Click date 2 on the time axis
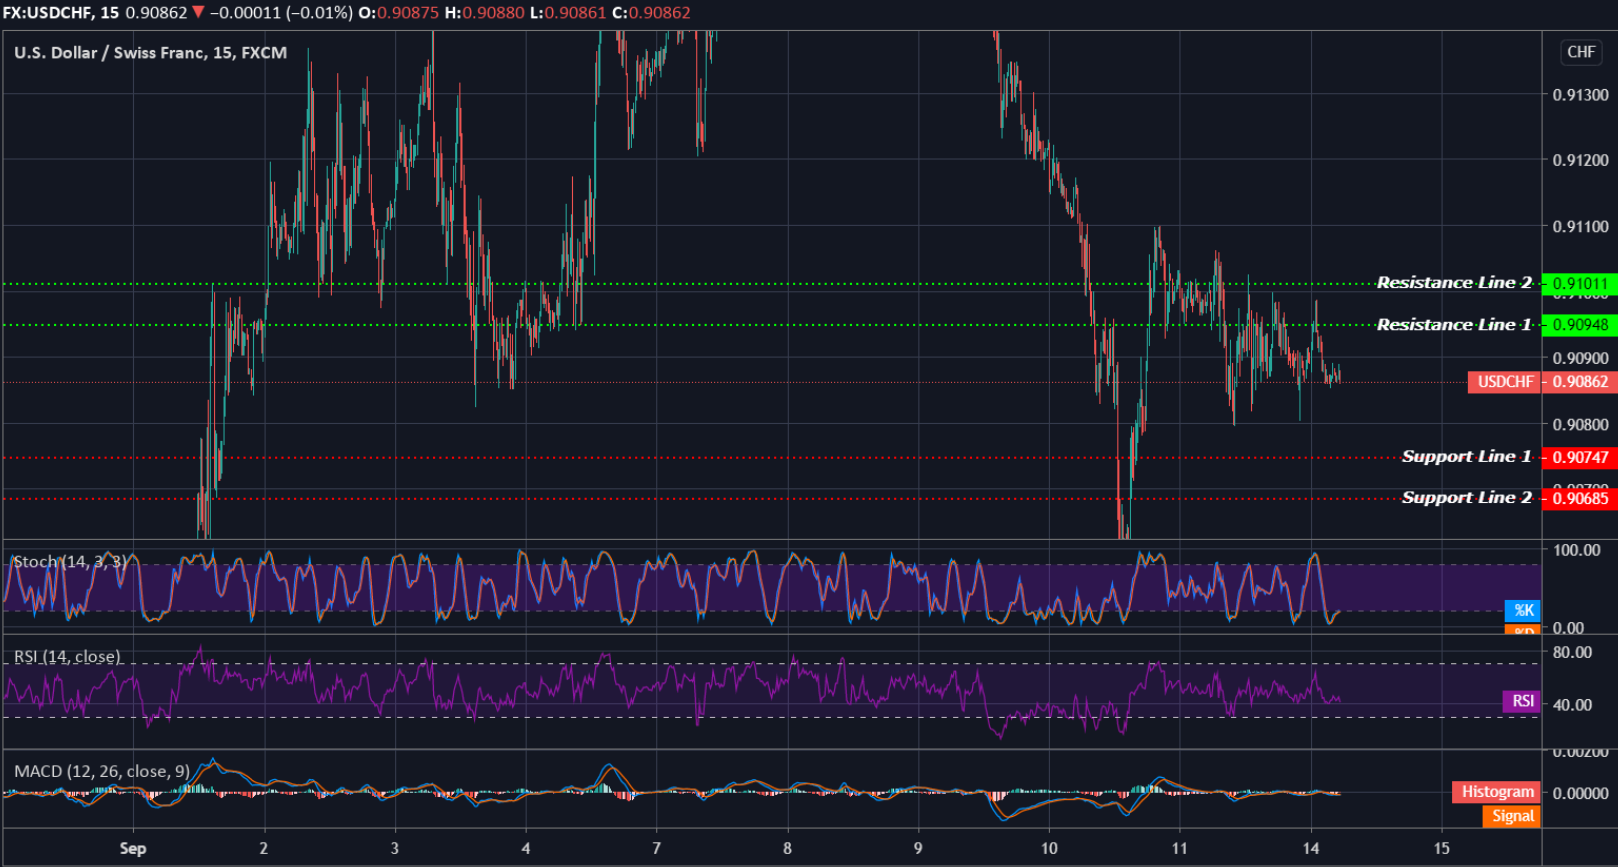 [x=264, y=849]
